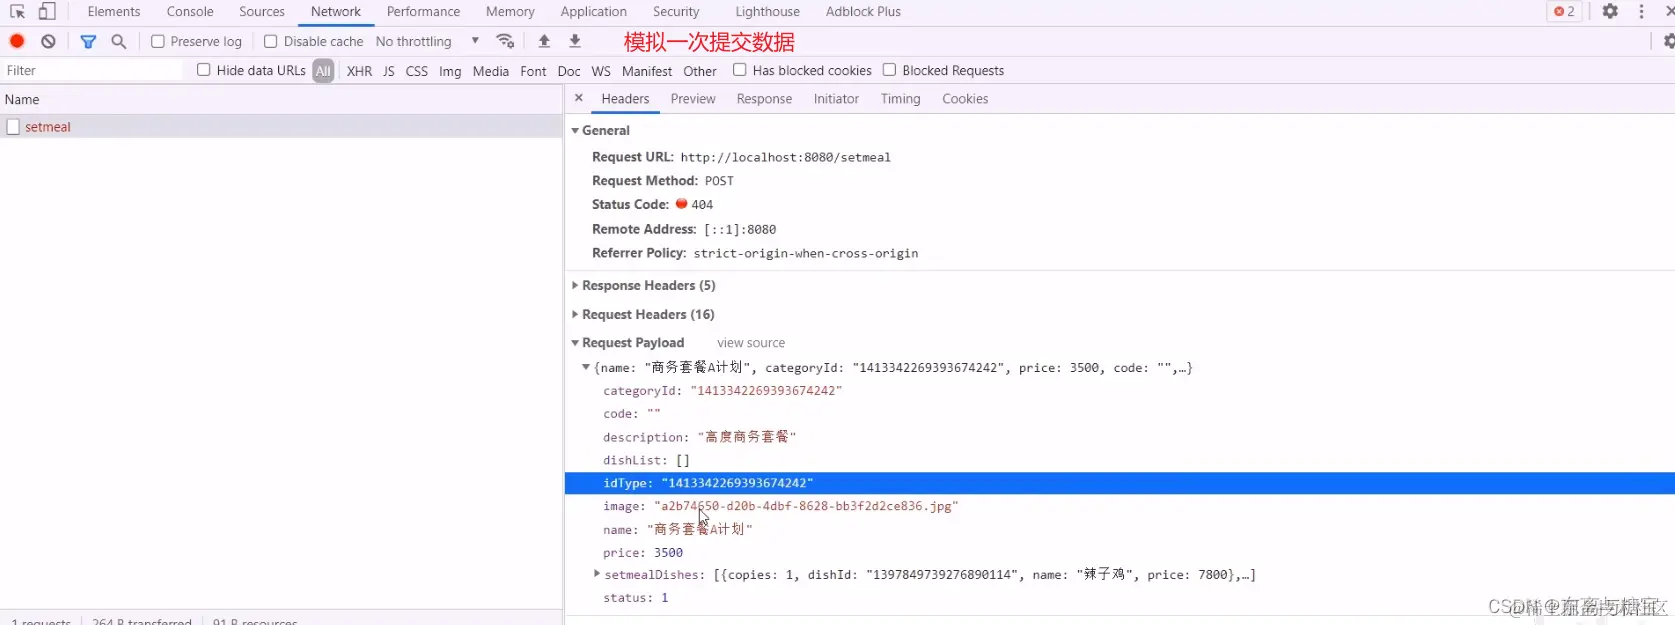Check Hide data URLs option

pyautogui.click(x=204, y=70)
